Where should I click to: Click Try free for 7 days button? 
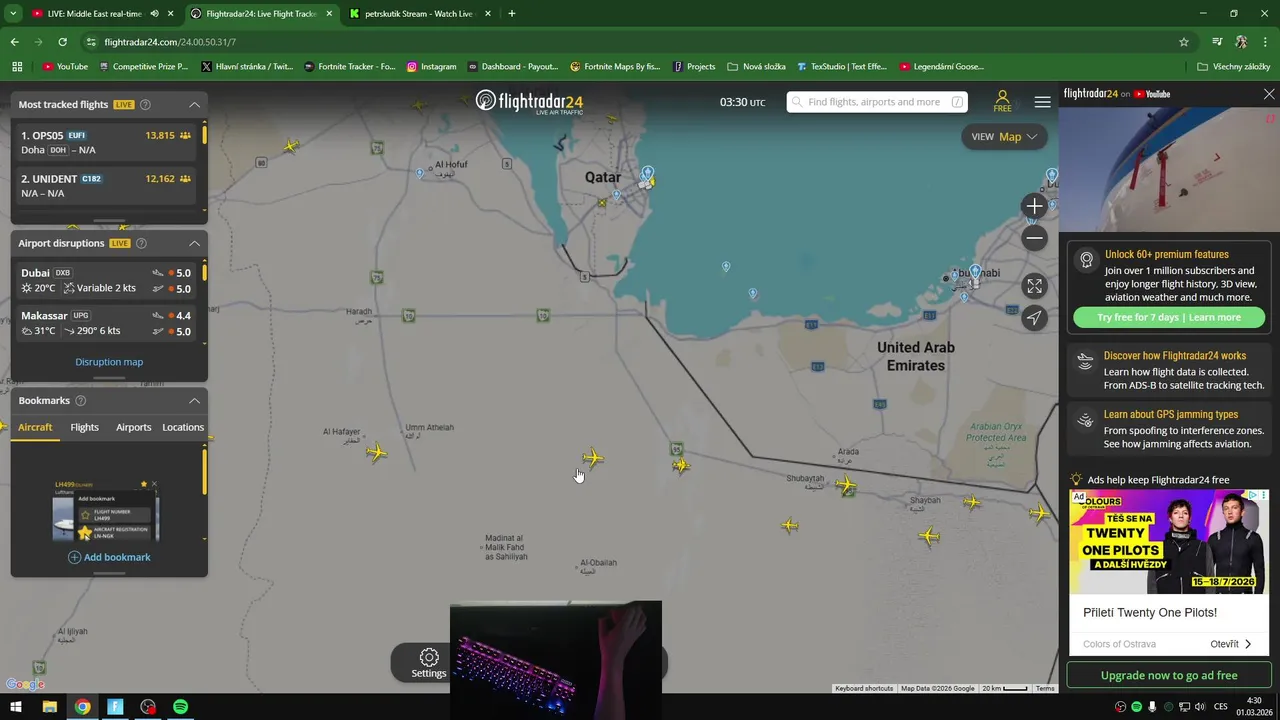pyautogui.click(x=1169, y=317)
